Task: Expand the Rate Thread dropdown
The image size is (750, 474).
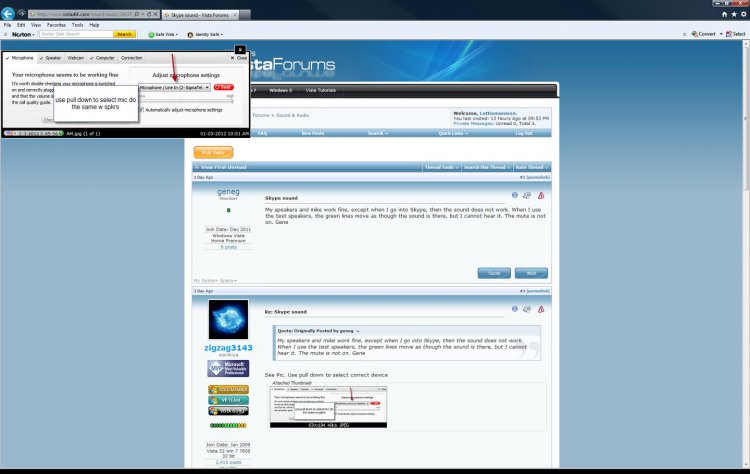Action: pos(531,167)
